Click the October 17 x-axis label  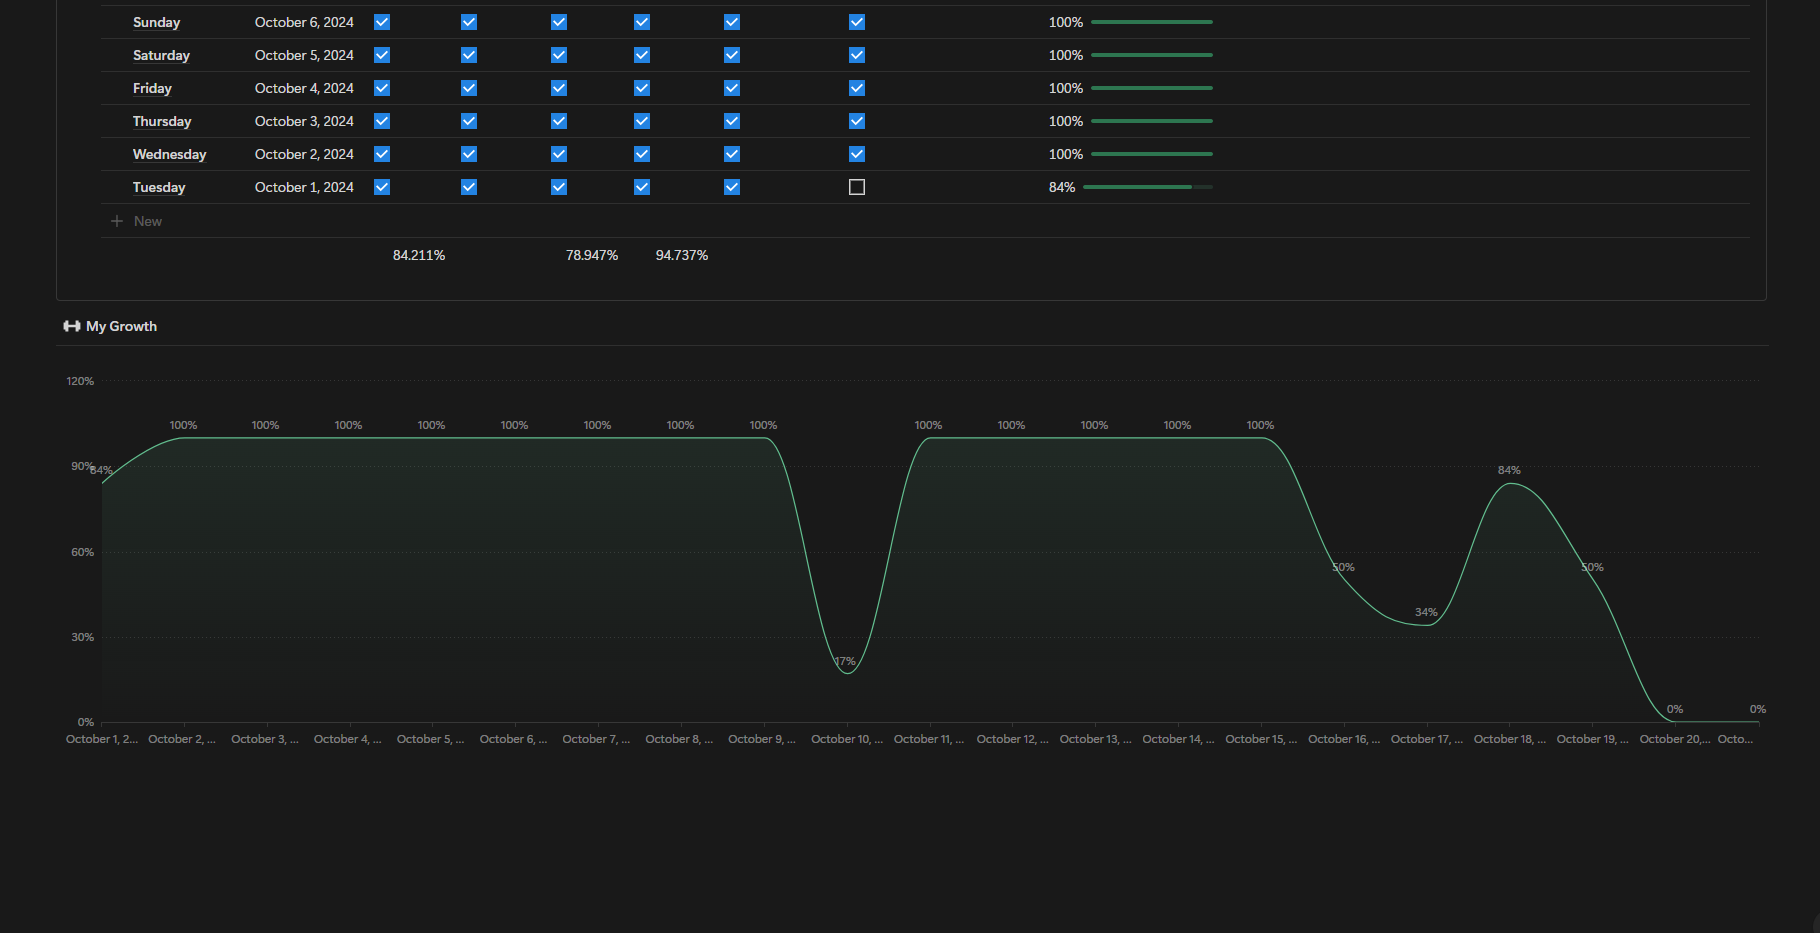click(1427, 739)
